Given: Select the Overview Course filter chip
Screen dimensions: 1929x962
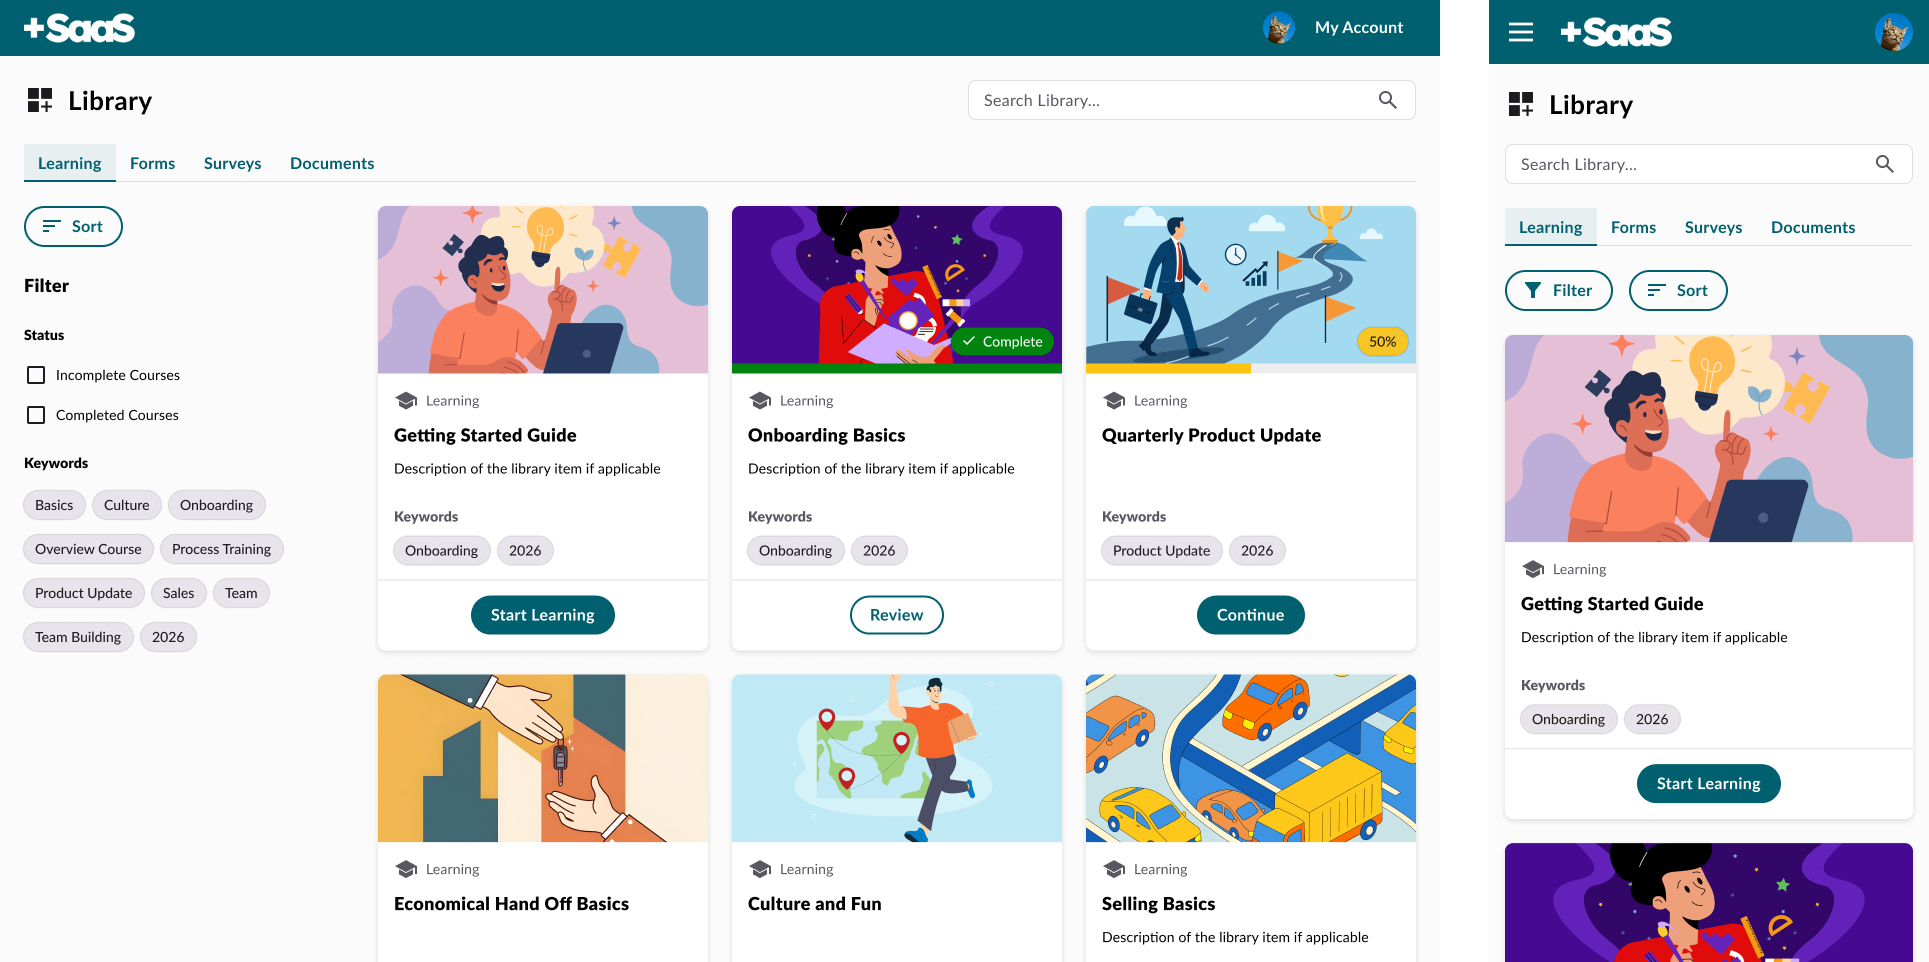Looking at the screenshot, I should (x=88, y=549).
